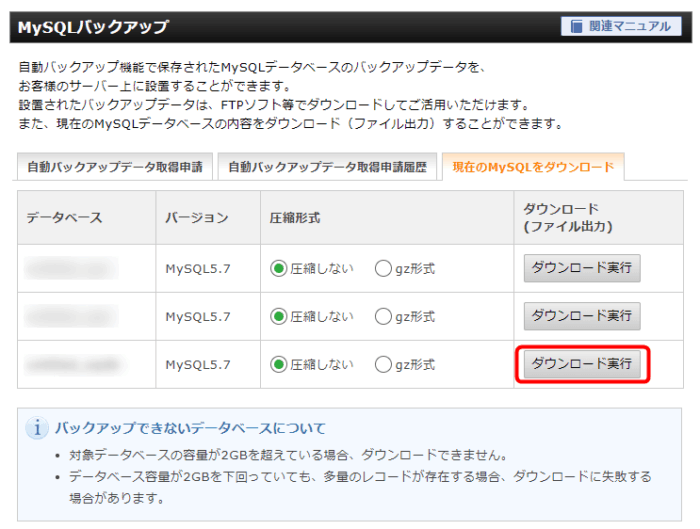The width and height of the screenshot is (700, 529).
Task: Choose gz形式 in the second database row
Action: pos(383,317)
